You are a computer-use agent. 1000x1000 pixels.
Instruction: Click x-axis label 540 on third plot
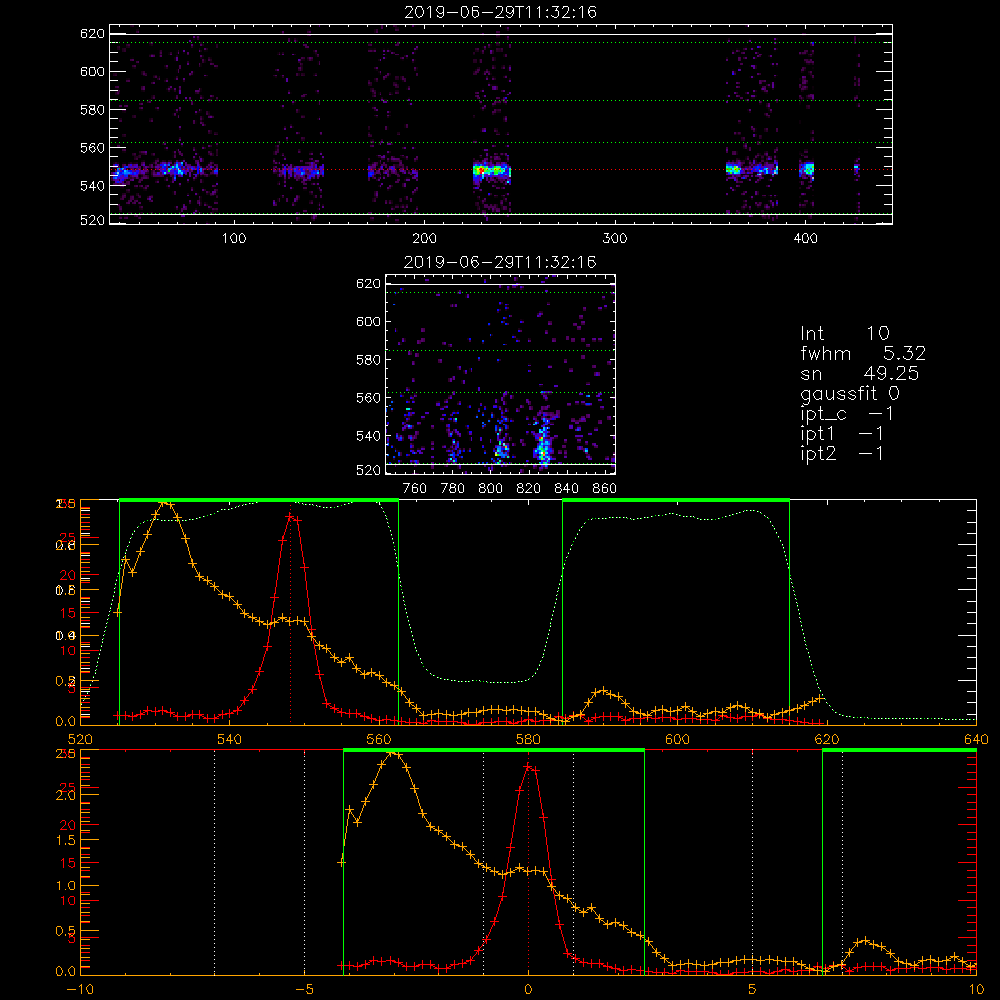coord(230,740)
